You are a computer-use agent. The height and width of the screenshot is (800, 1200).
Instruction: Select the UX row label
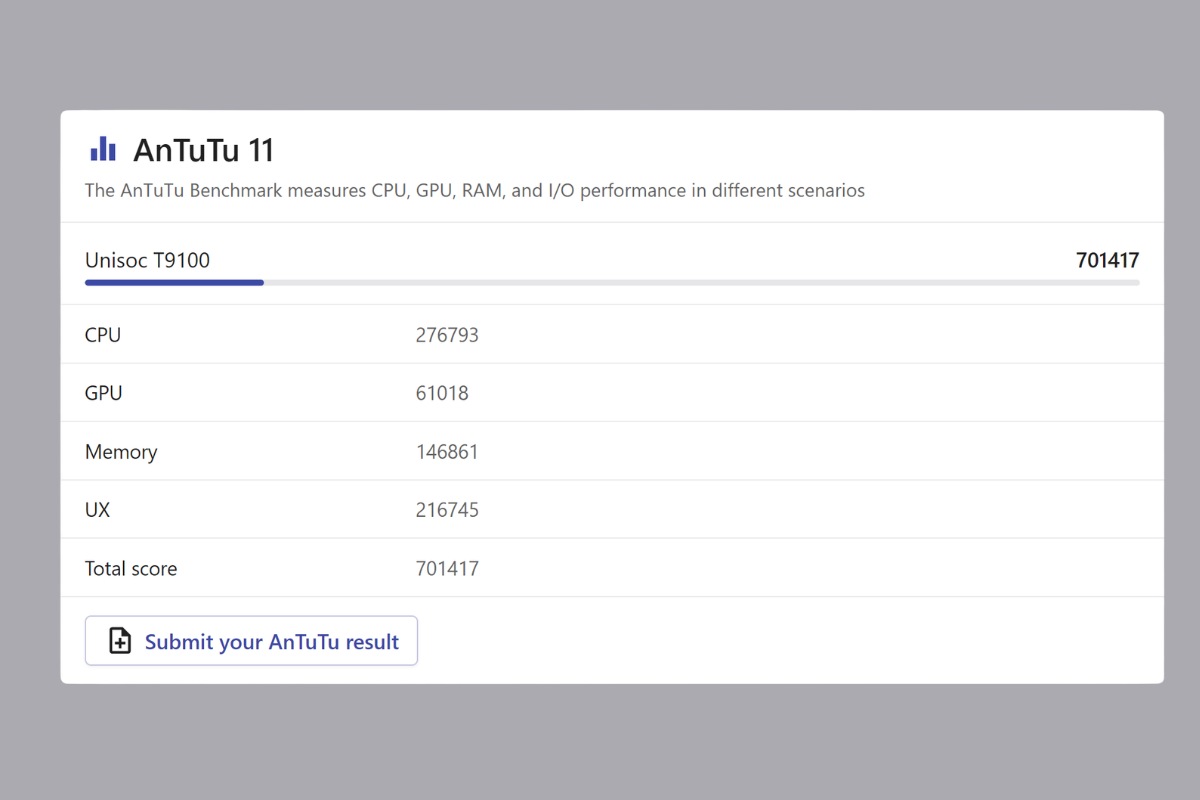98,510
